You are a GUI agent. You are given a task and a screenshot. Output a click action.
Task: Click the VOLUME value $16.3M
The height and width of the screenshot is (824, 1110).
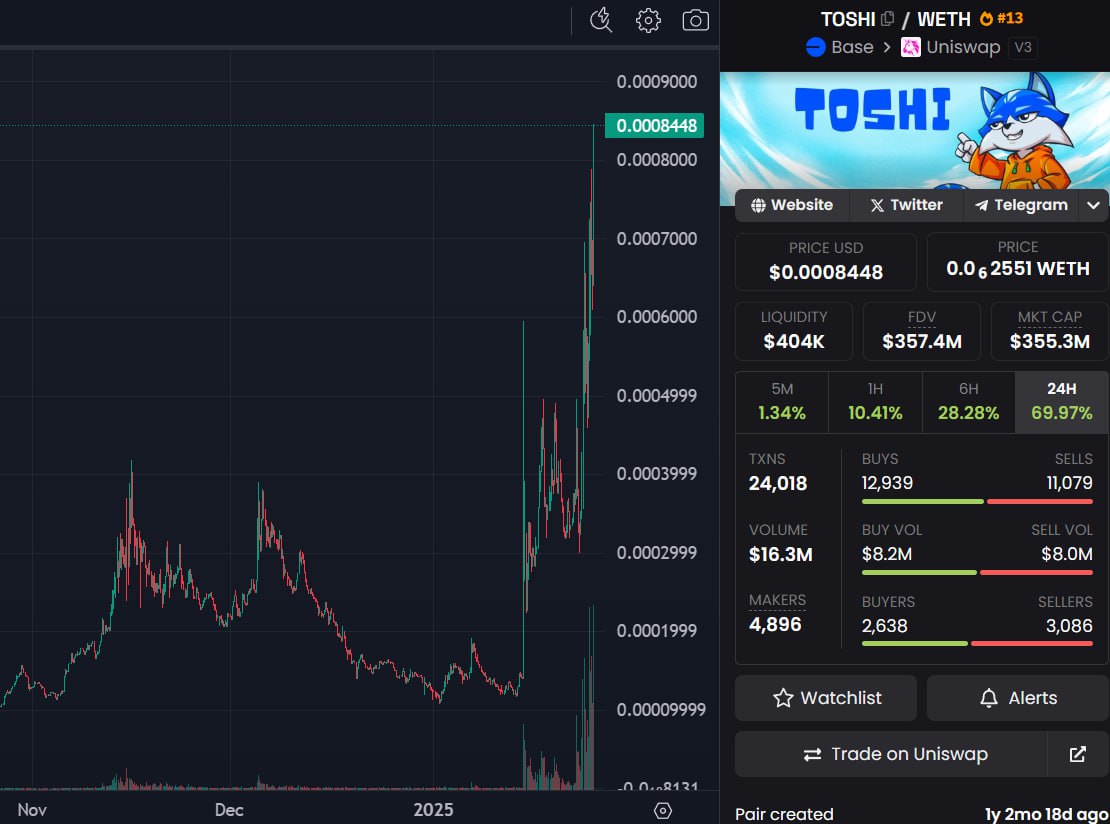[x=781, y=554]
